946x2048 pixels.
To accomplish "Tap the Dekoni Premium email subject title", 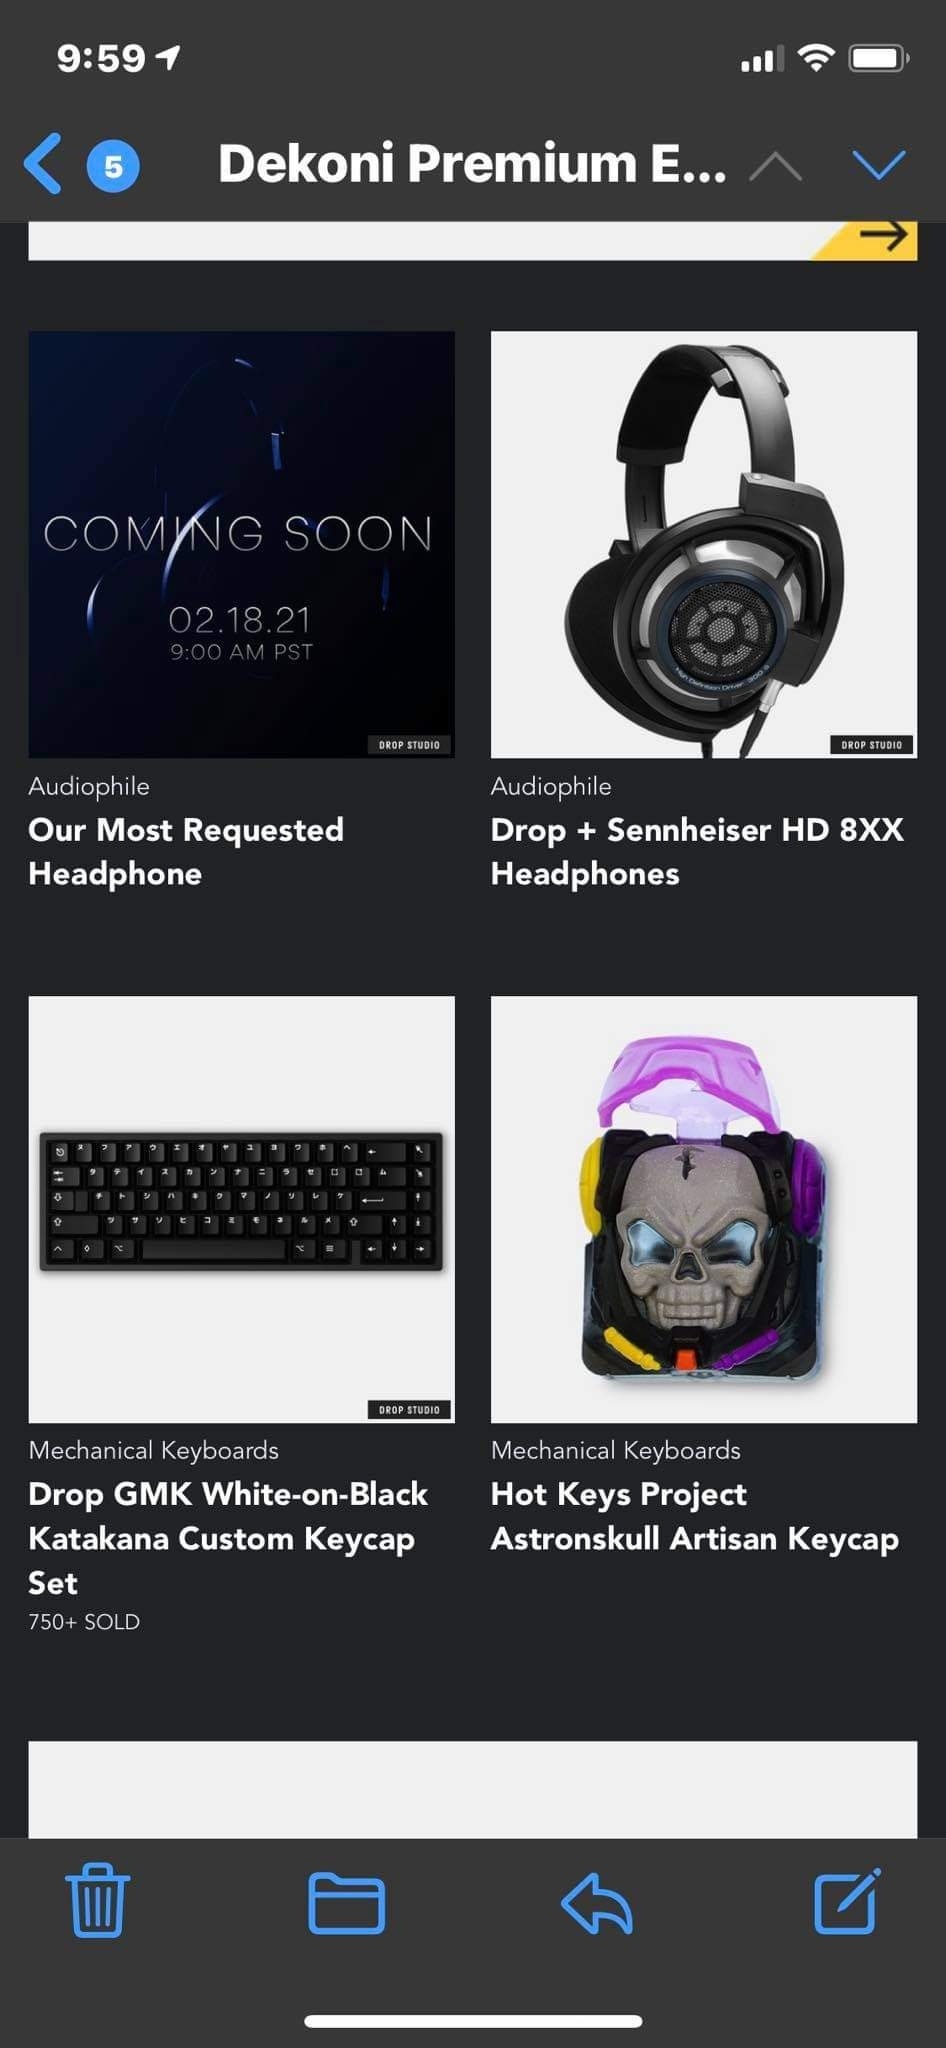I will (x=472, y=164).
